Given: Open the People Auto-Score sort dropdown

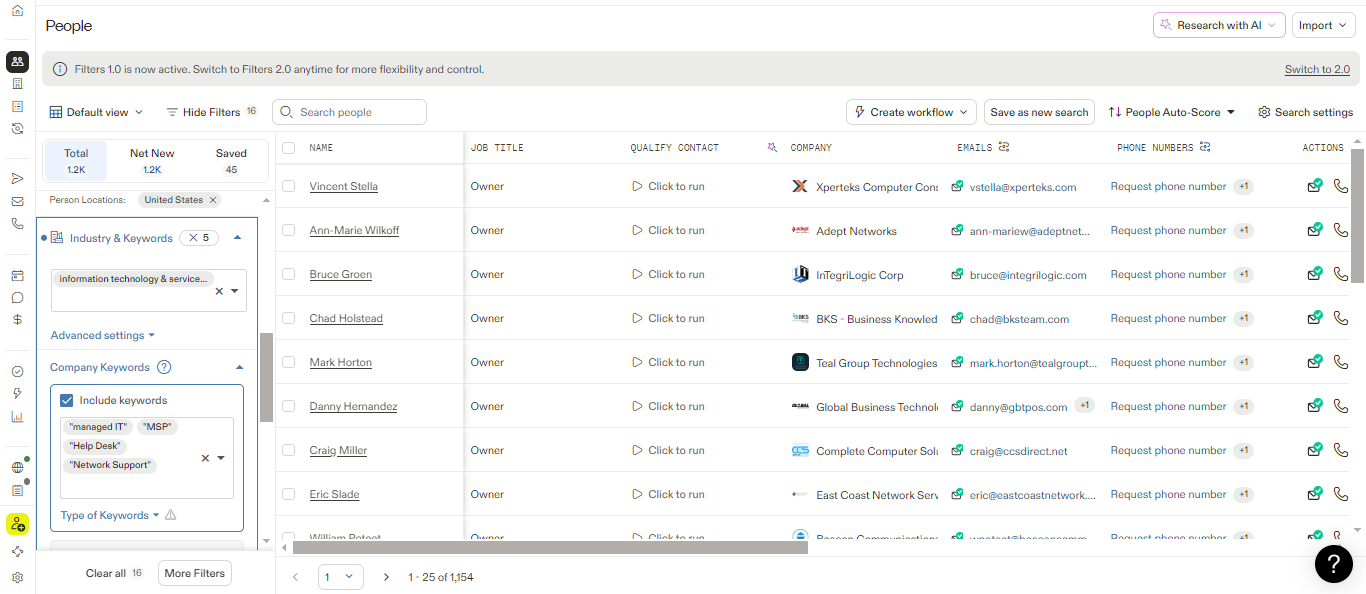Looking at the screenshot, I should pos(1172,112).
